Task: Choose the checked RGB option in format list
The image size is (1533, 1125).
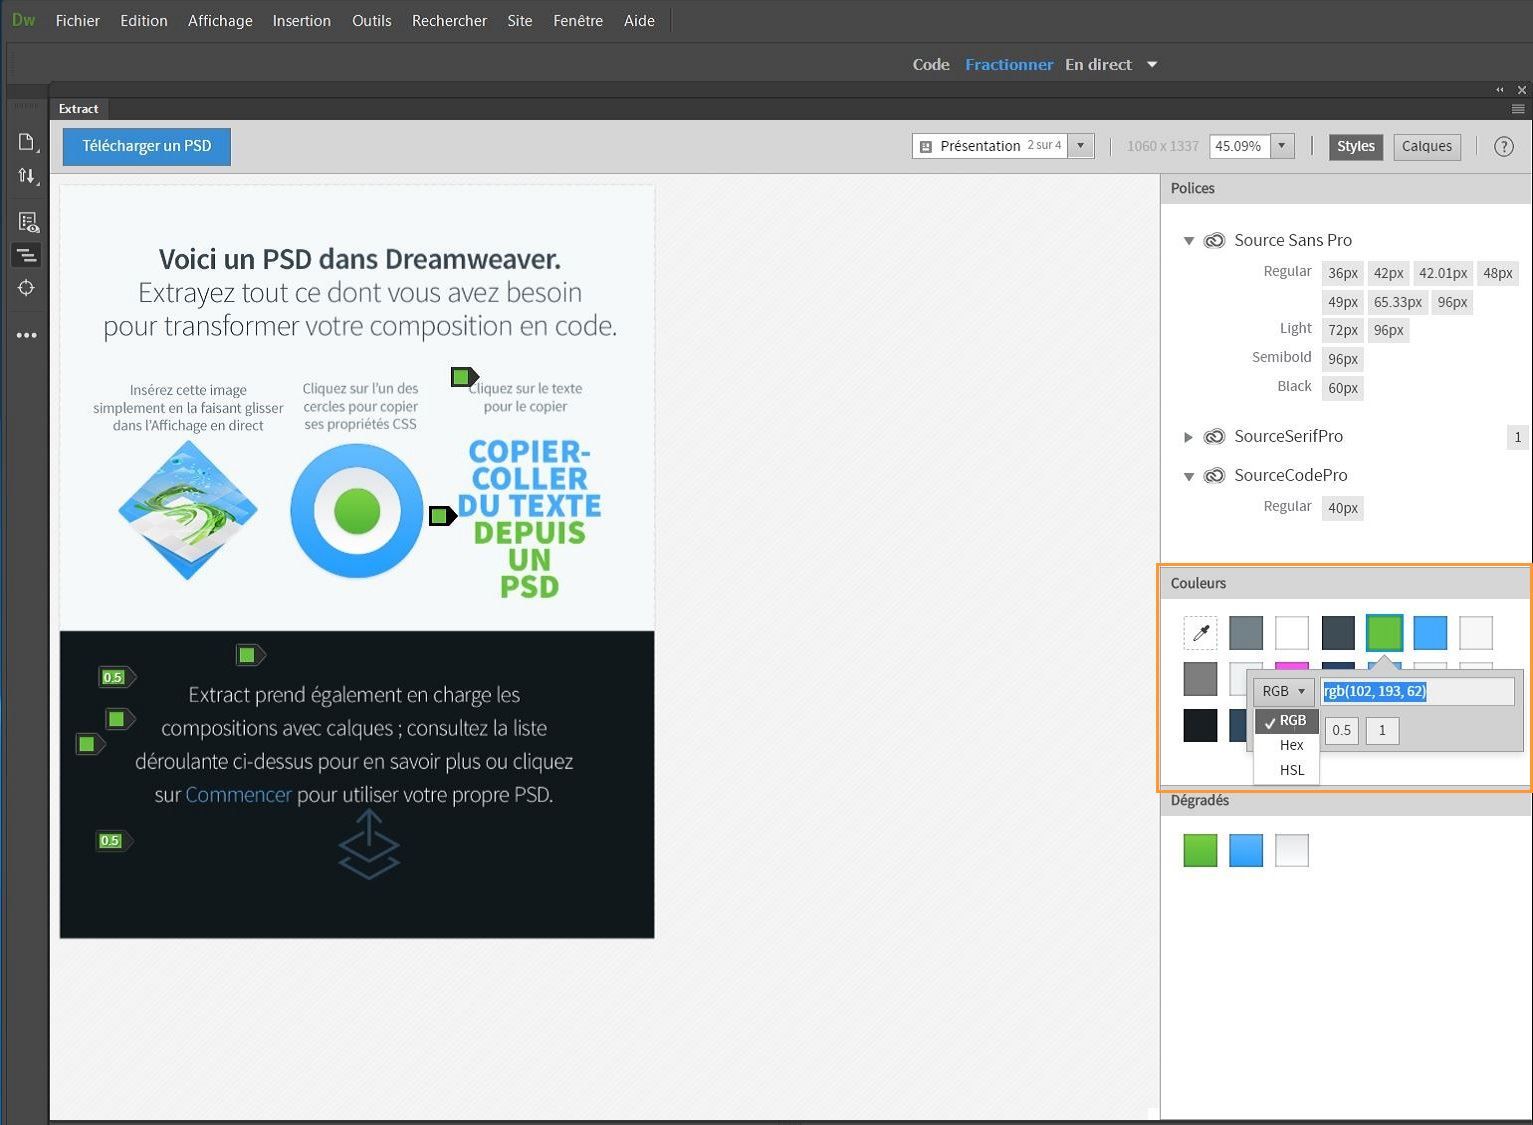Action: (x=1287, y=720)
